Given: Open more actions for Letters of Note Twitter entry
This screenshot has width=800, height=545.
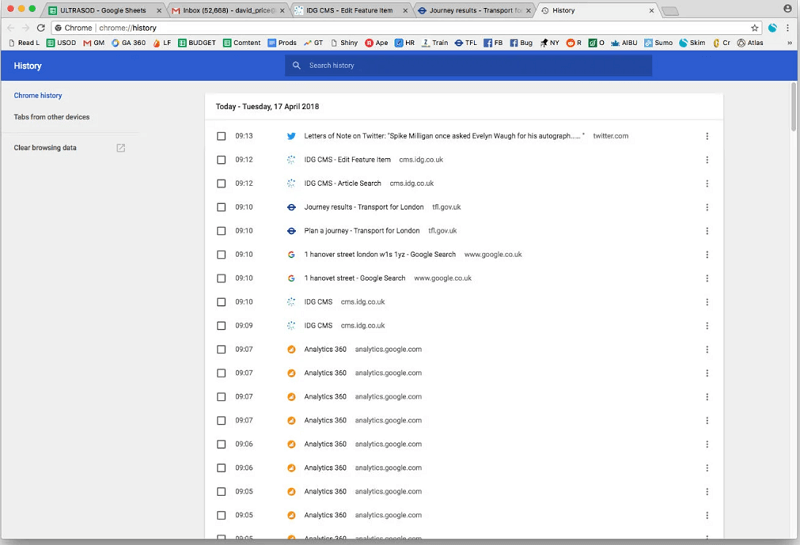Looking at the screenshot, I should pos(707,136).
